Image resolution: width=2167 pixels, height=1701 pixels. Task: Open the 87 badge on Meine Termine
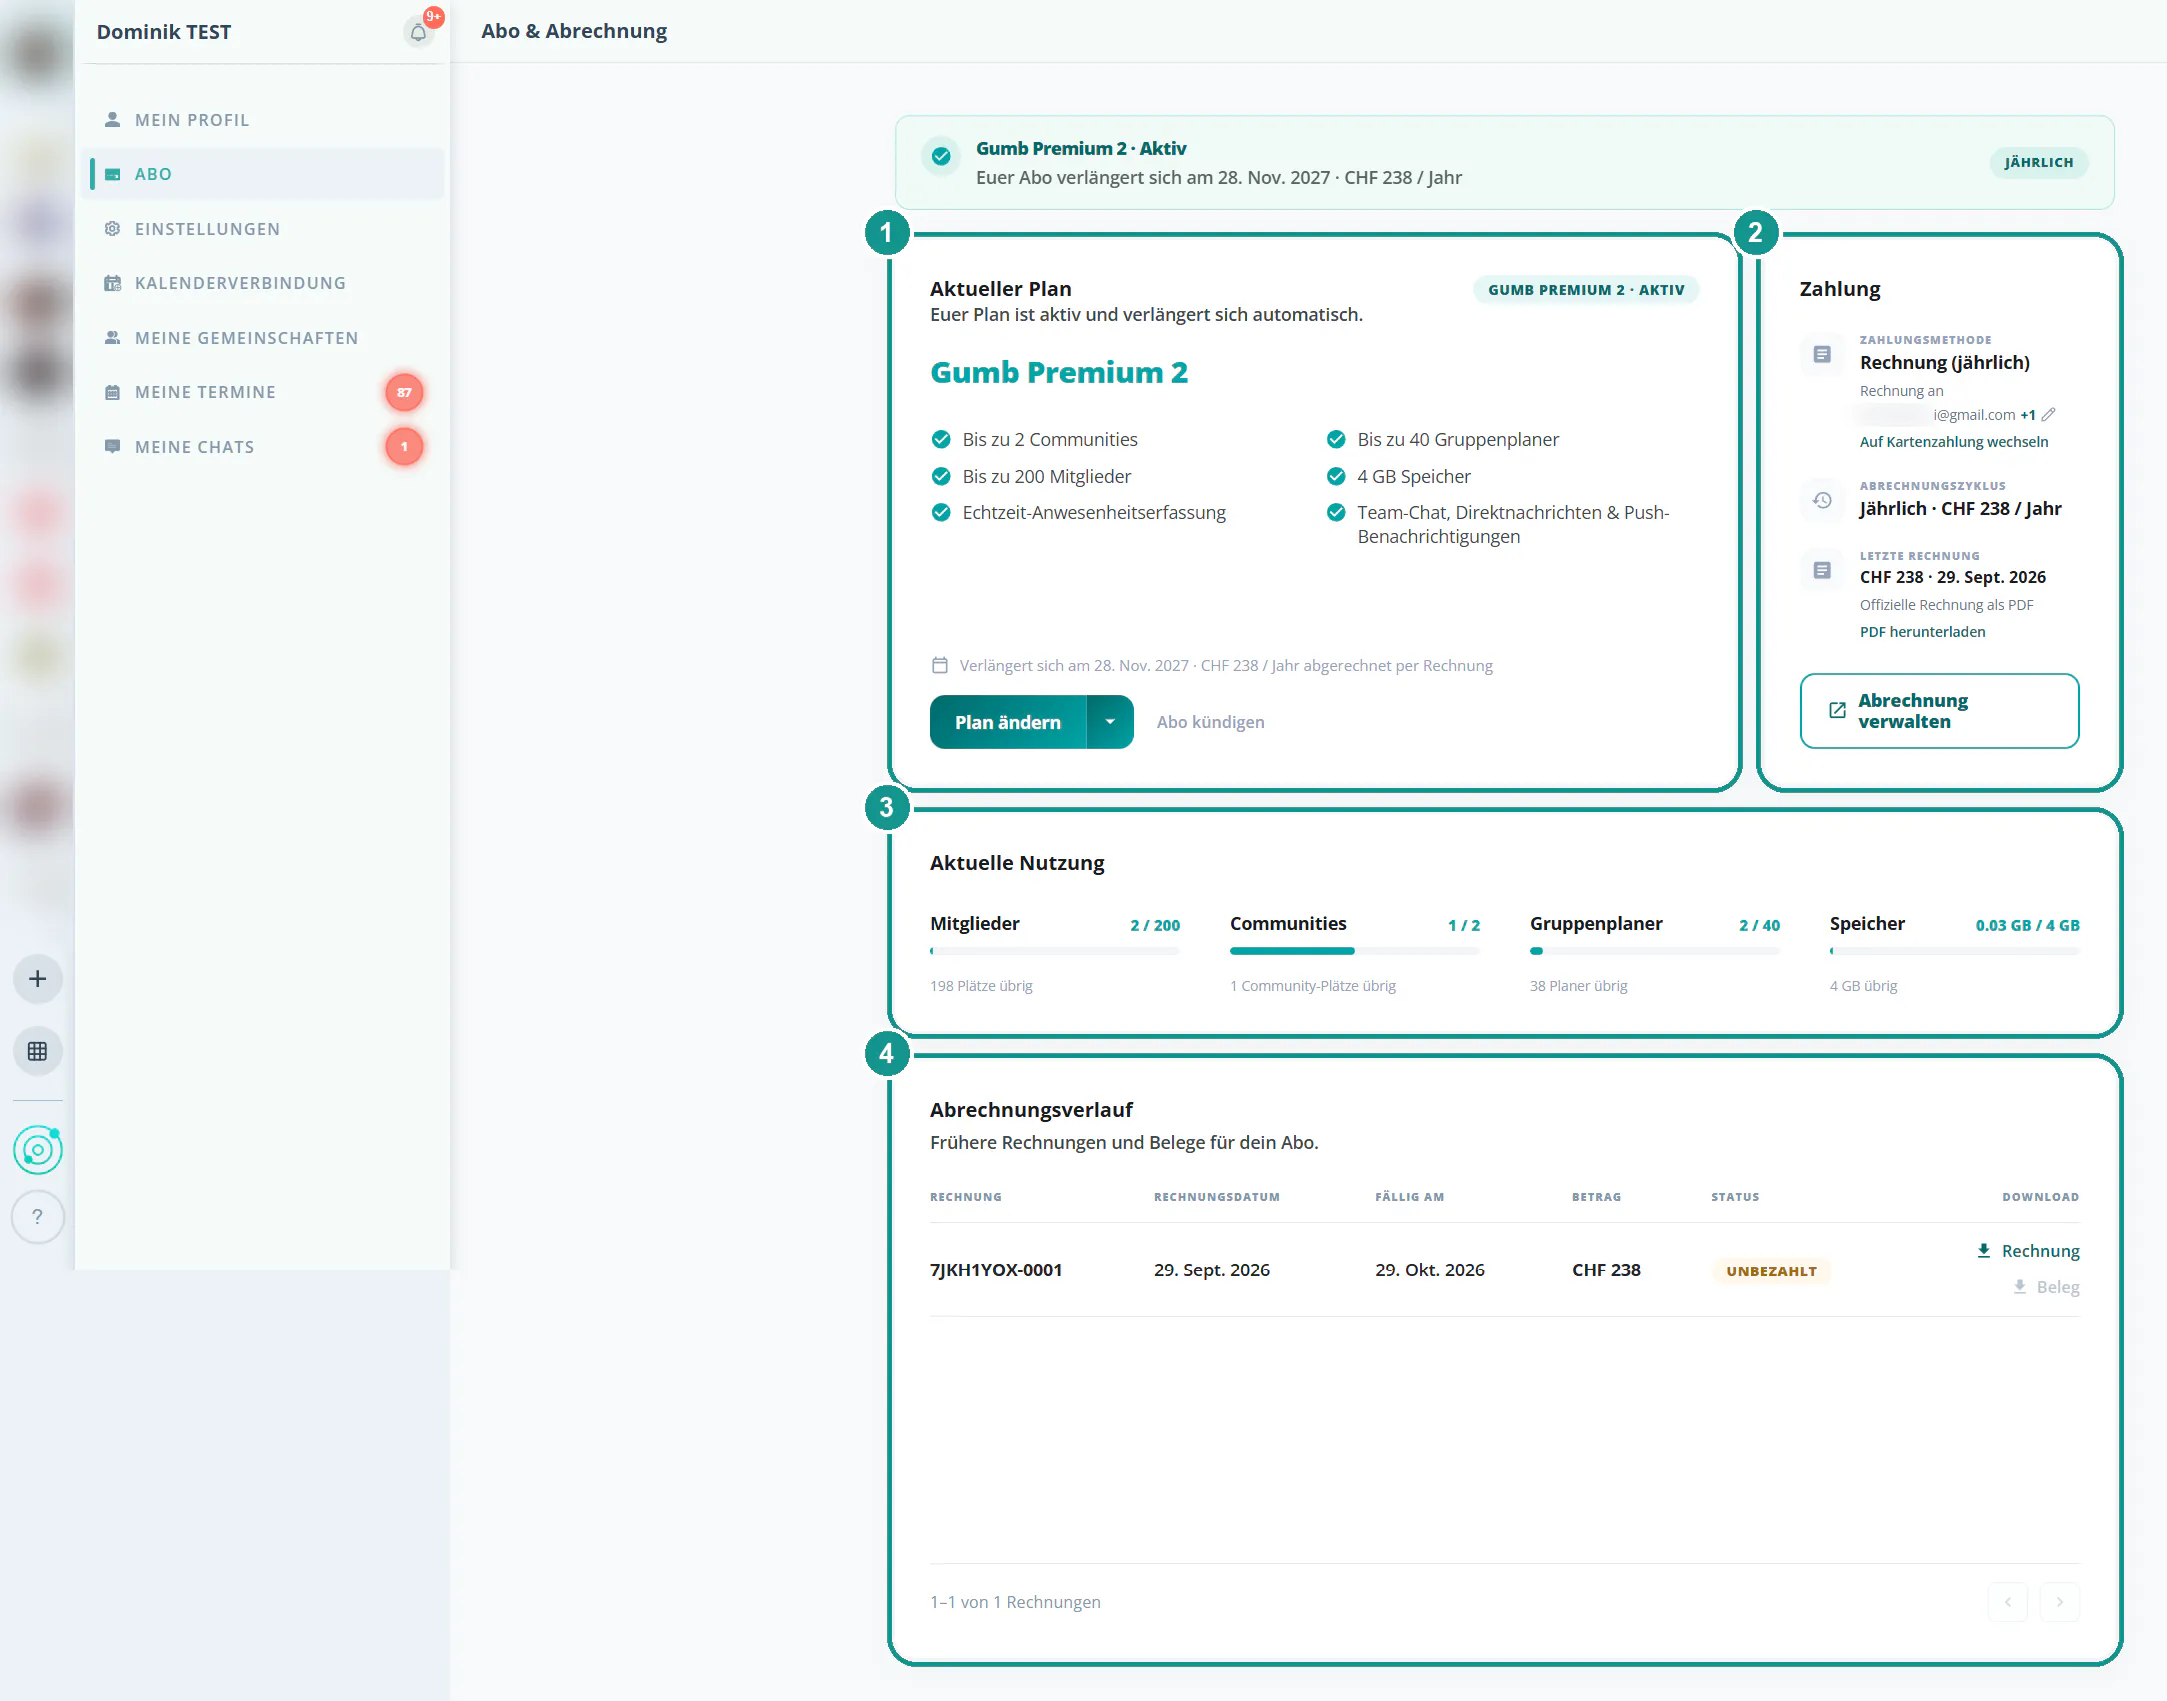click(x=404, y=392)
